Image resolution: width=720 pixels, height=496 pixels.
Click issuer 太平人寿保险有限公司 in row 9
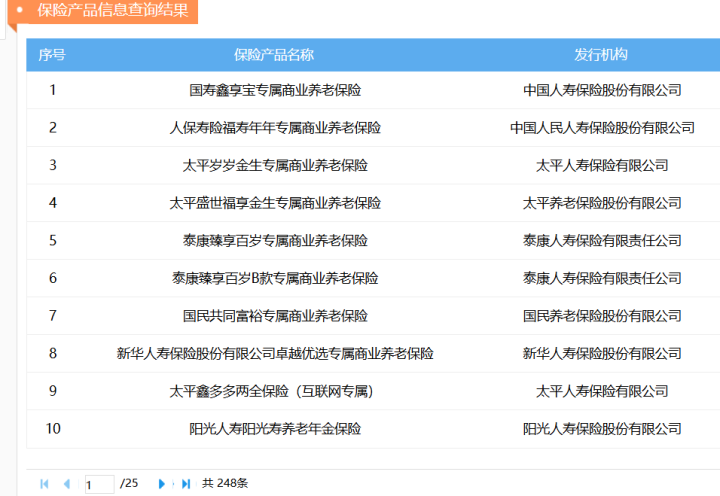click(602, 391)
